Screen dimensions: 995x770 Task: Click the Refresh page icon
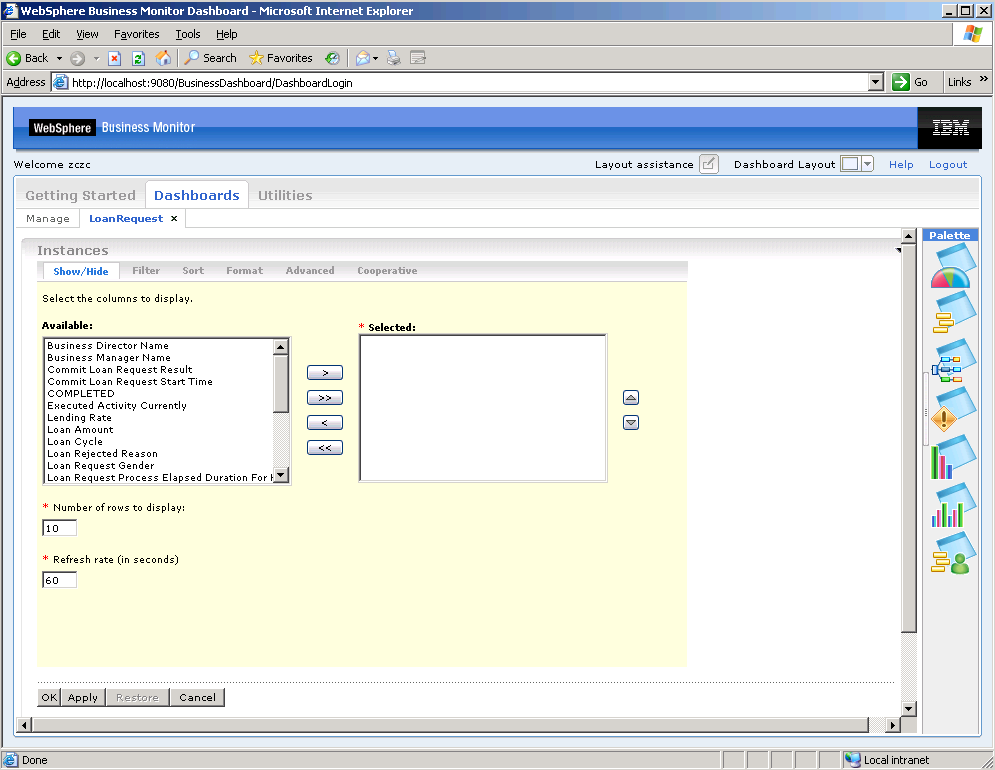138,58
